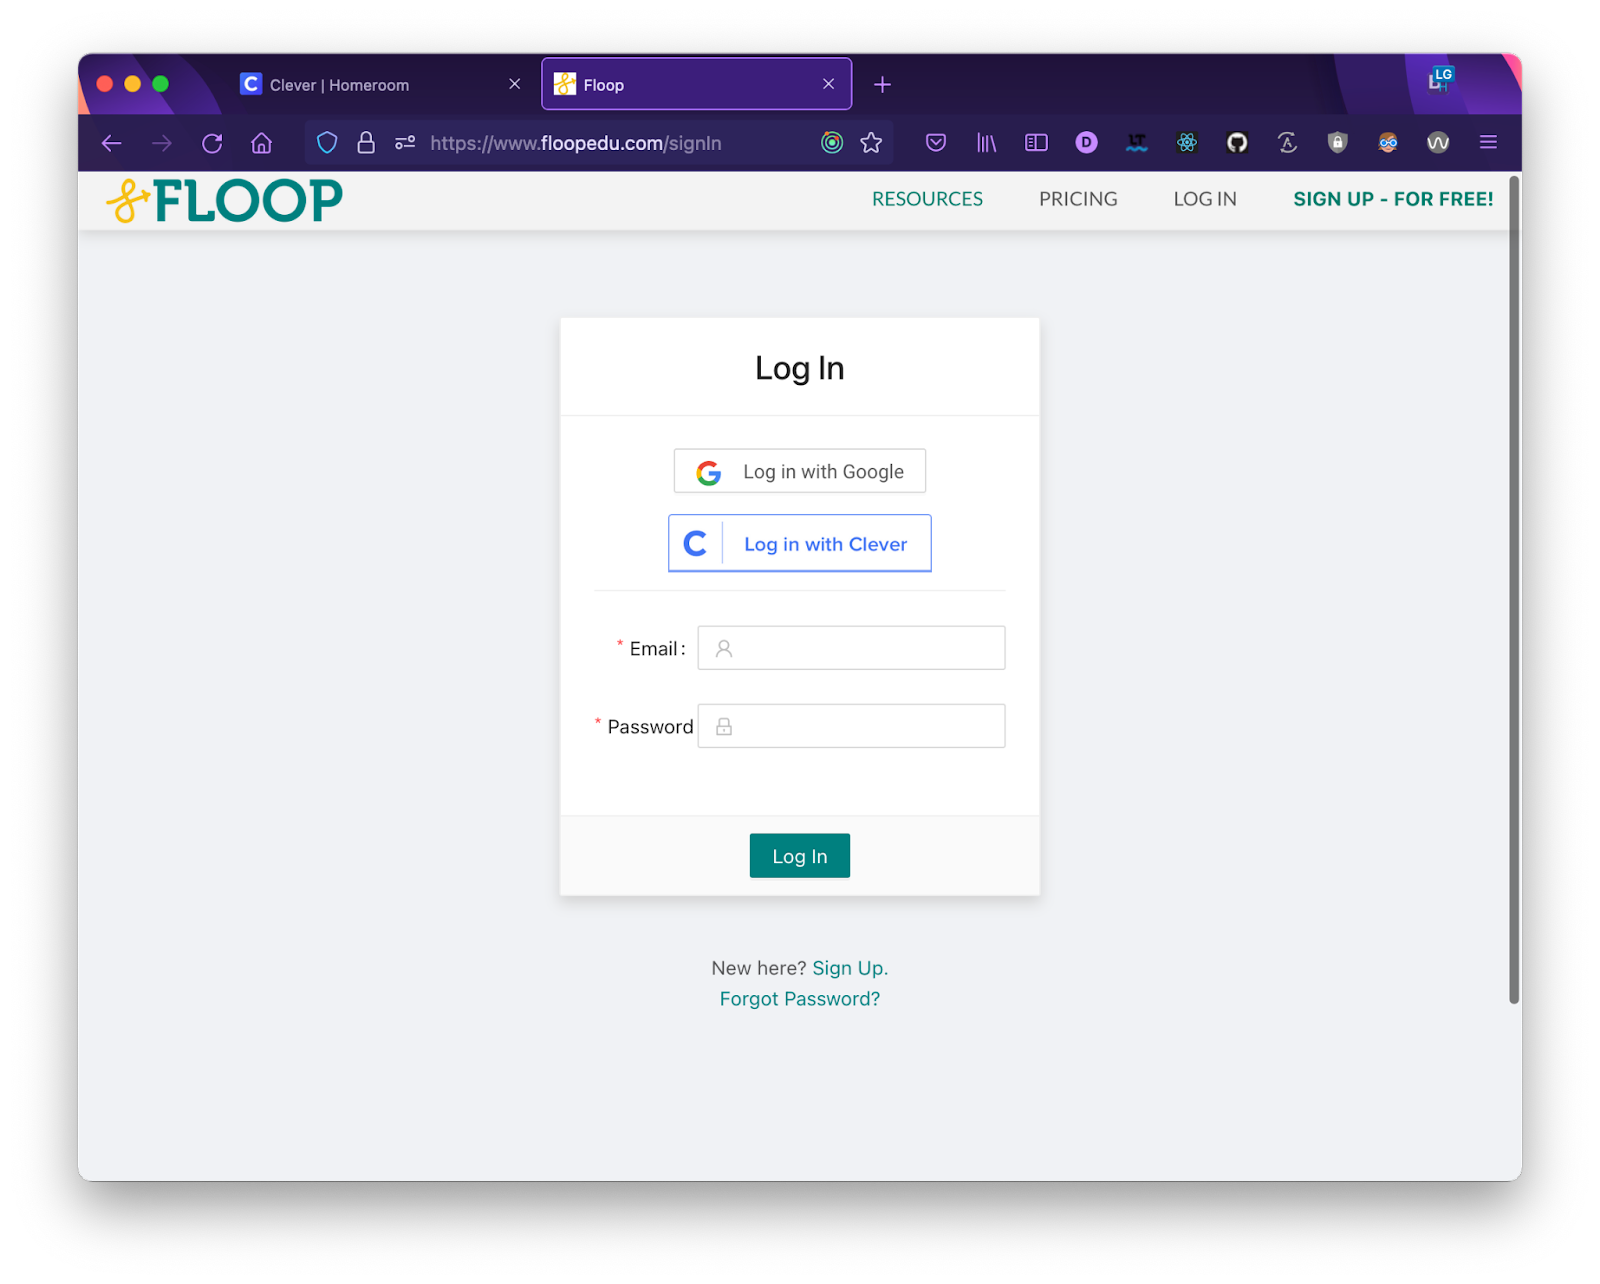The image size is (1600, 1284).
Task: Open the RESOURCES nav item
Action: (x=927, y=199)
